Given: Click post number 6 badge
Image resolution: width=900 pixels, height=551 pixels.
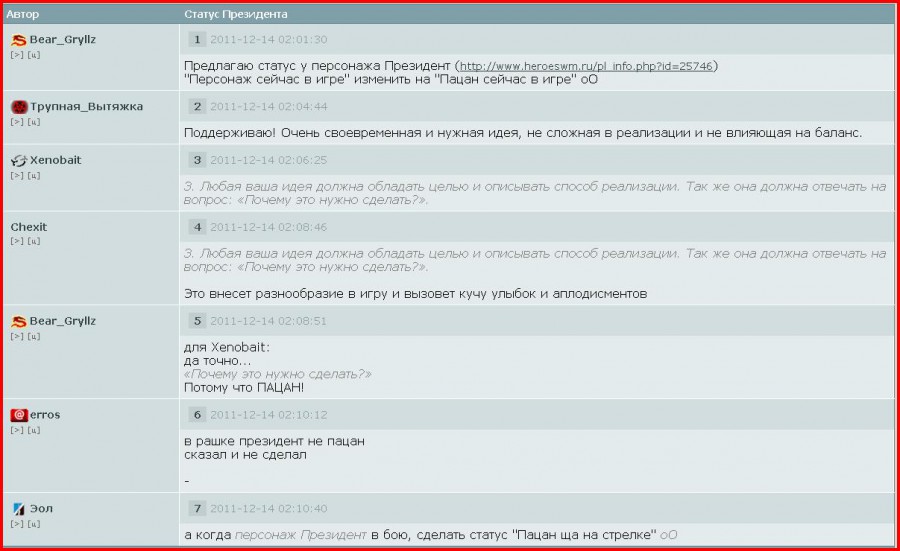Looking at the screenshot, I should coord(197,414).
